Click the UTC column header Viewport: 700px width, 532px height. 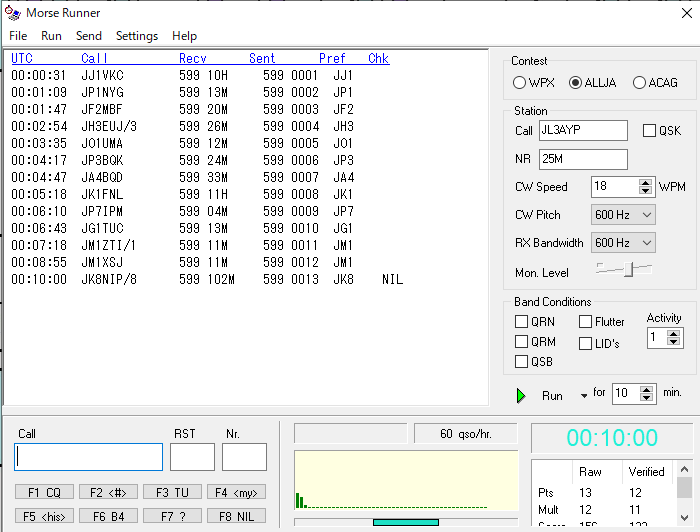click(22, 58)
